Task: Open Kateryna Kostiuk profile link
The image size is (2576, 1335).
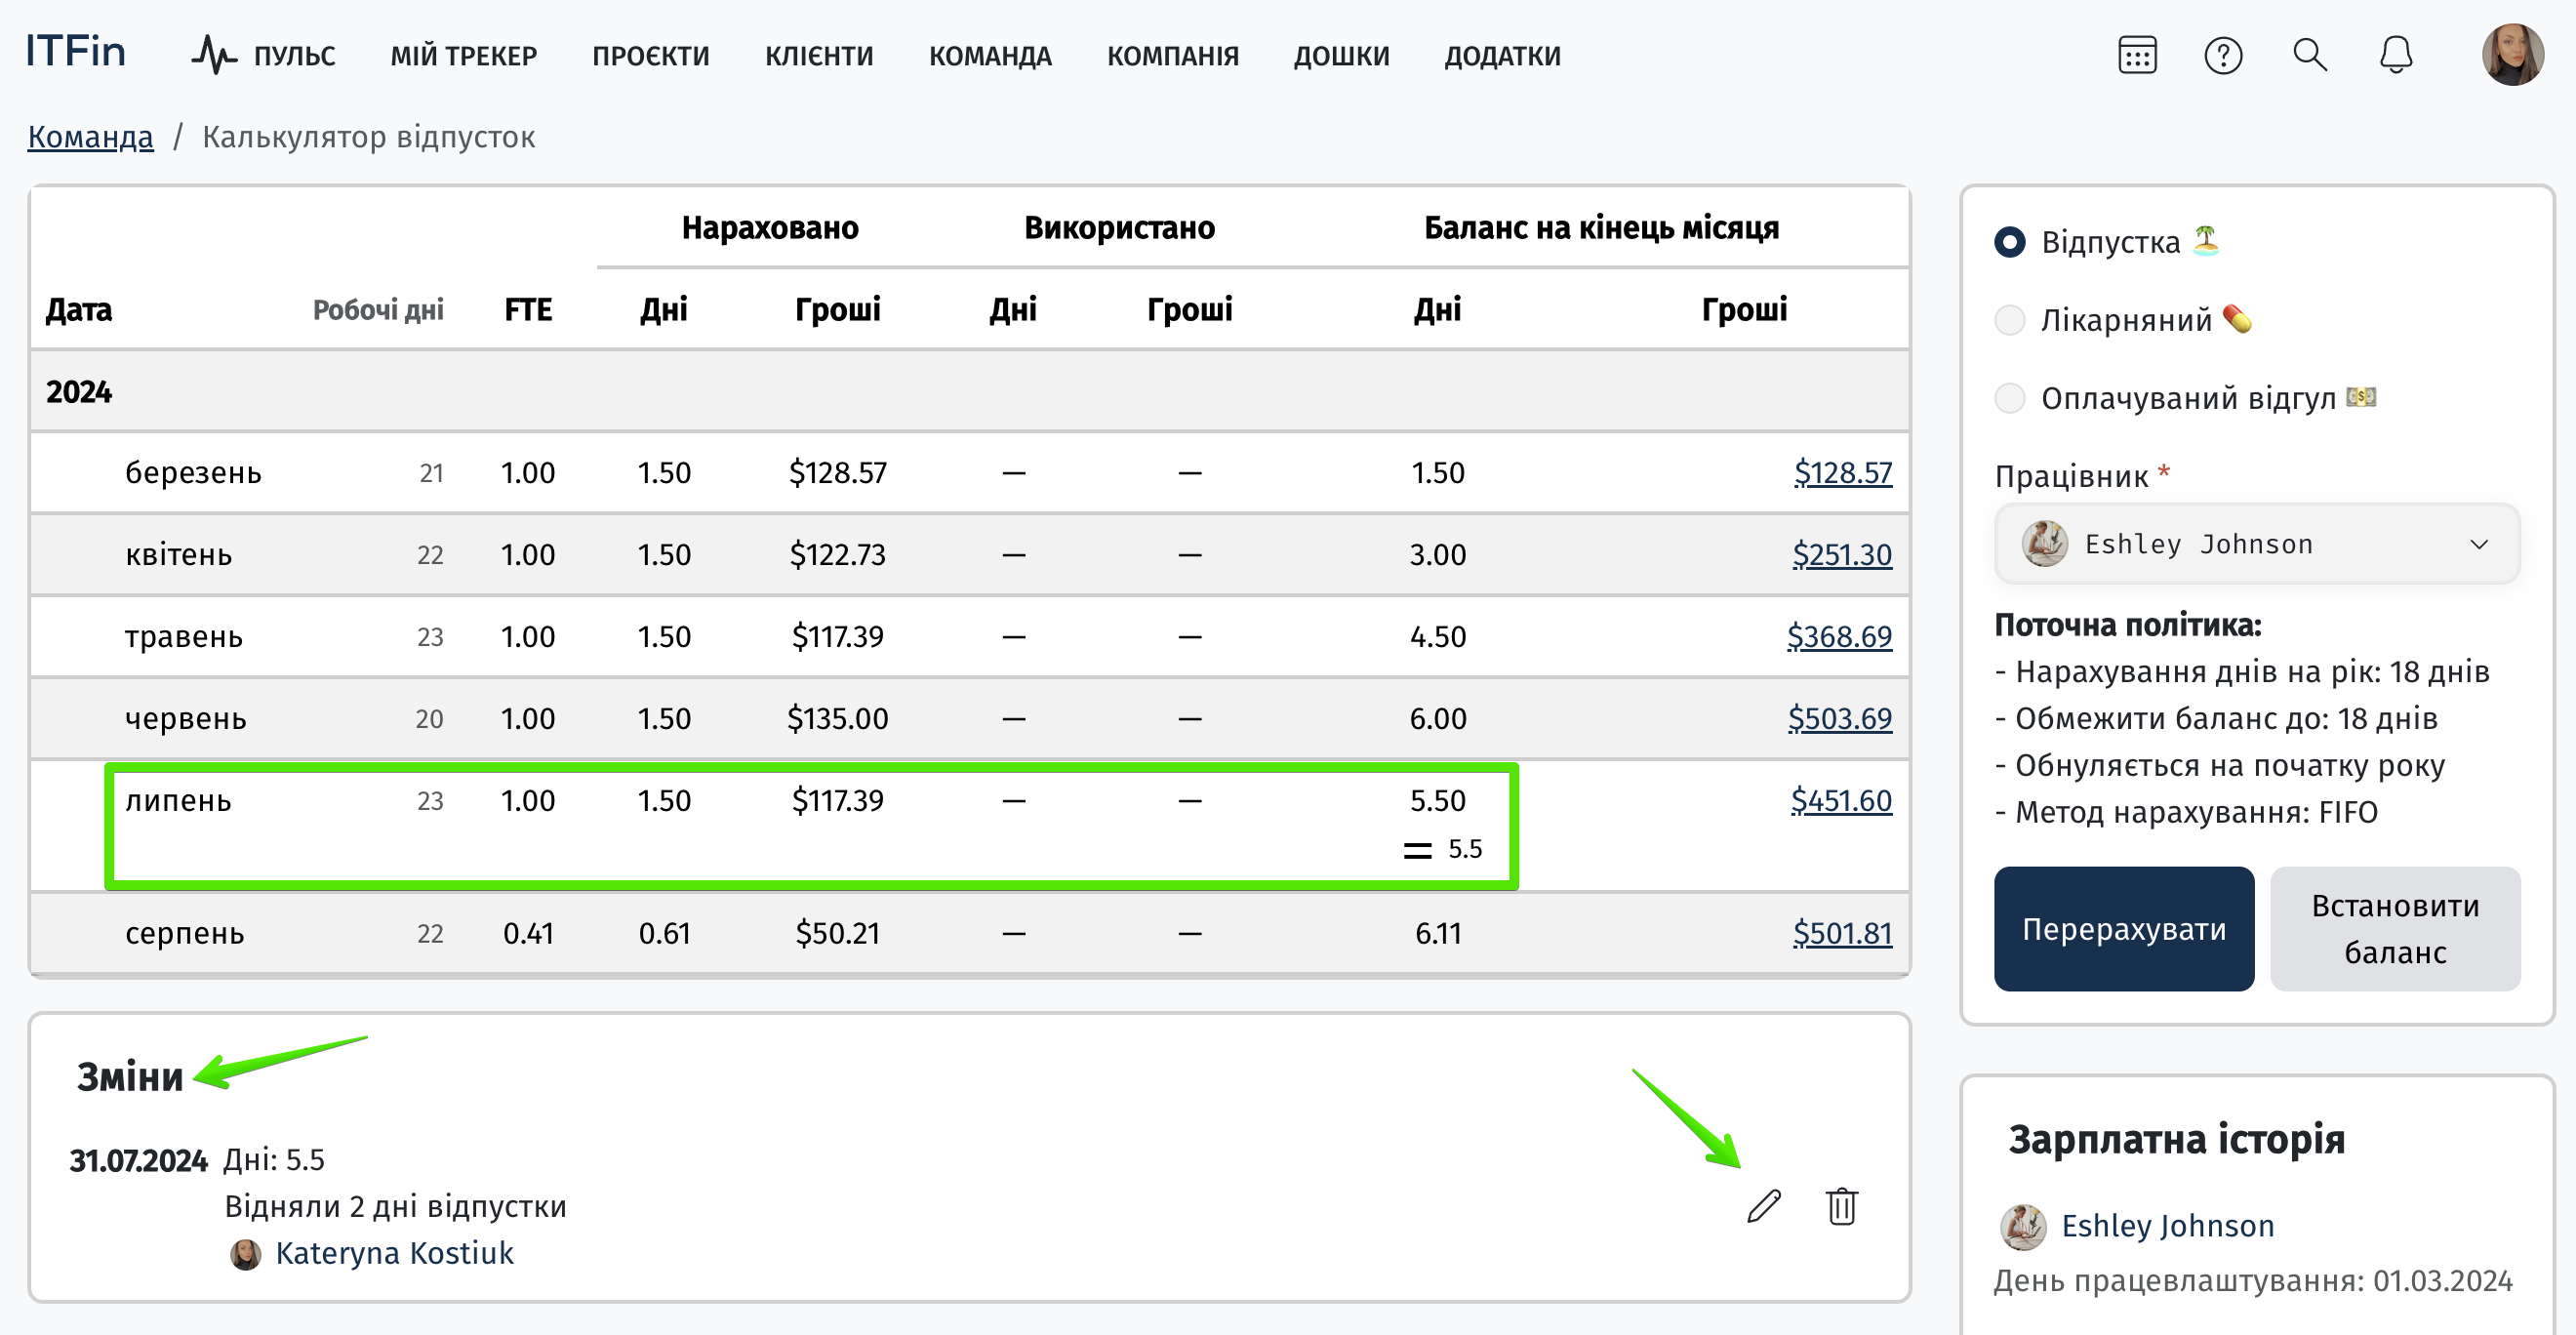Action: pyautogui.click(x=394, y=1253)
